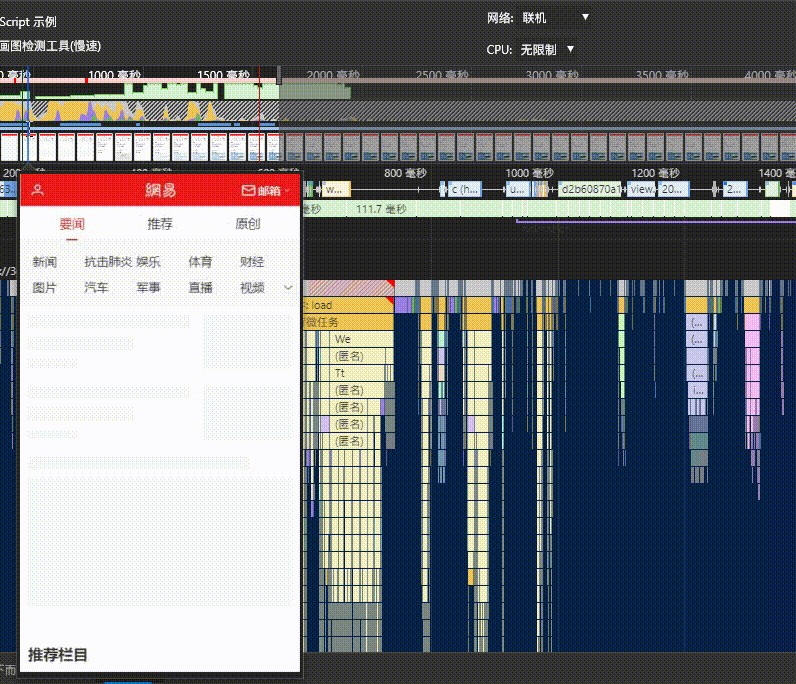Select the view network request bar
Screen dimensions: 796x684
[x=642, y=189]
